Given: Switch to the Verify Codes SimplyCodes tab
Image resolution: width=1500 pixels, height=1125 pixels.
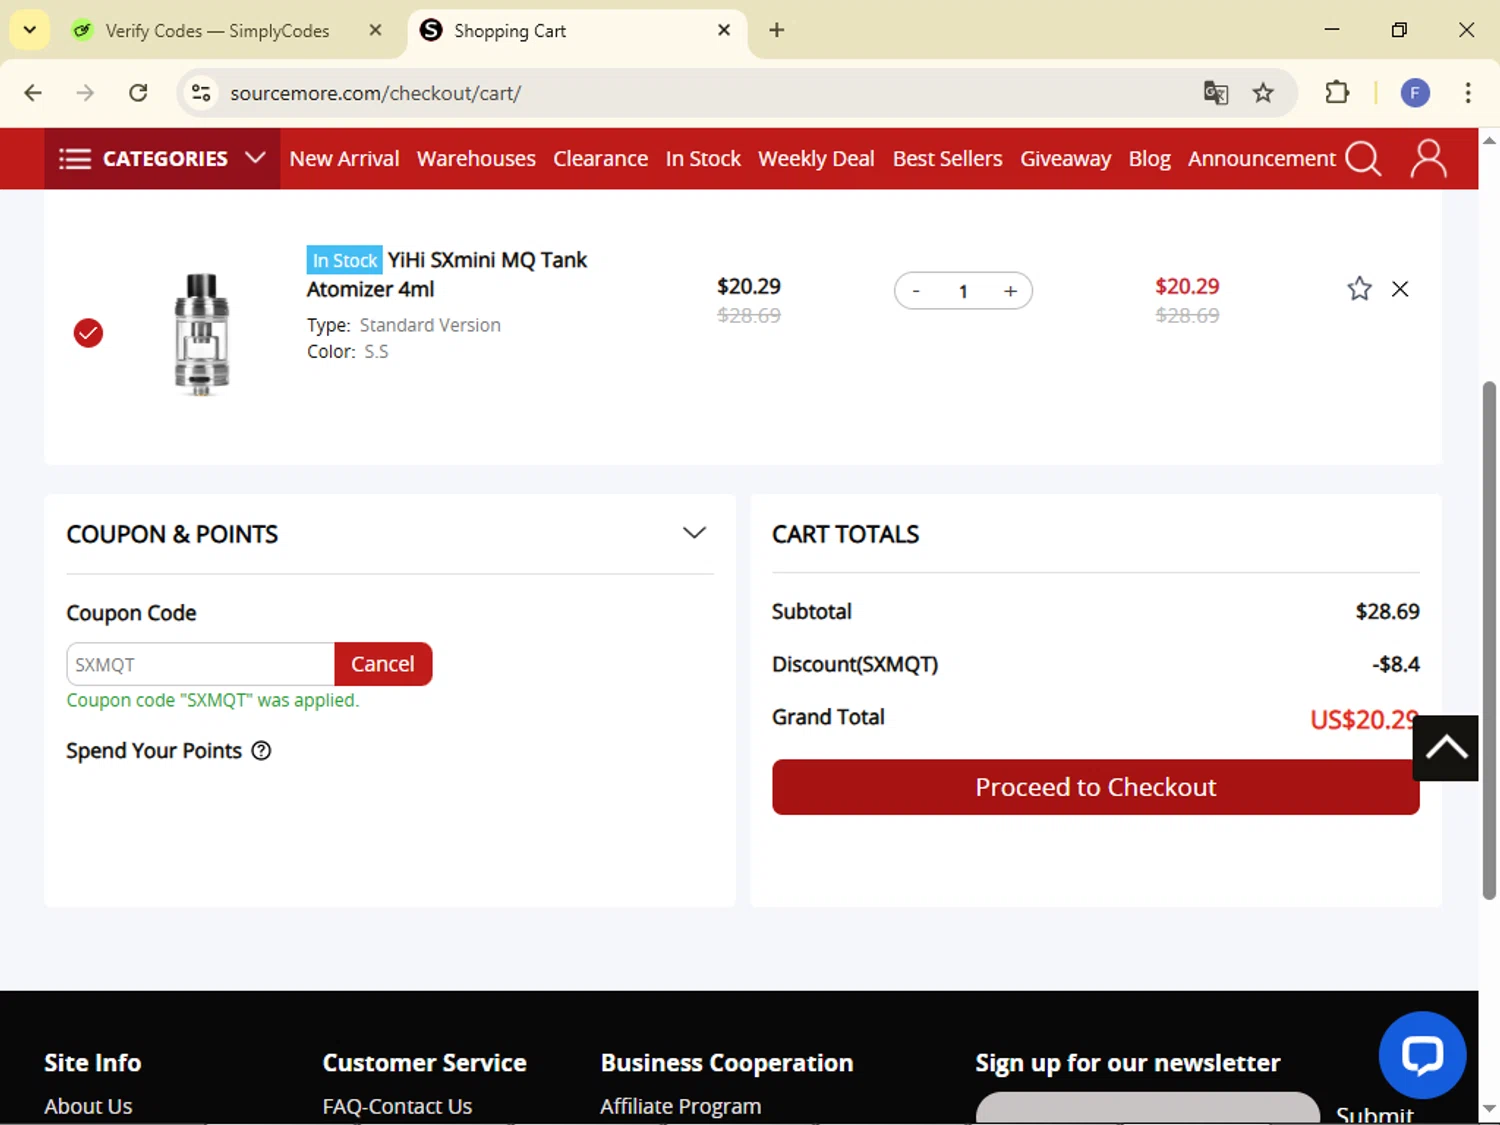Looking at the screenshot, I should click(x=217, y=31).
